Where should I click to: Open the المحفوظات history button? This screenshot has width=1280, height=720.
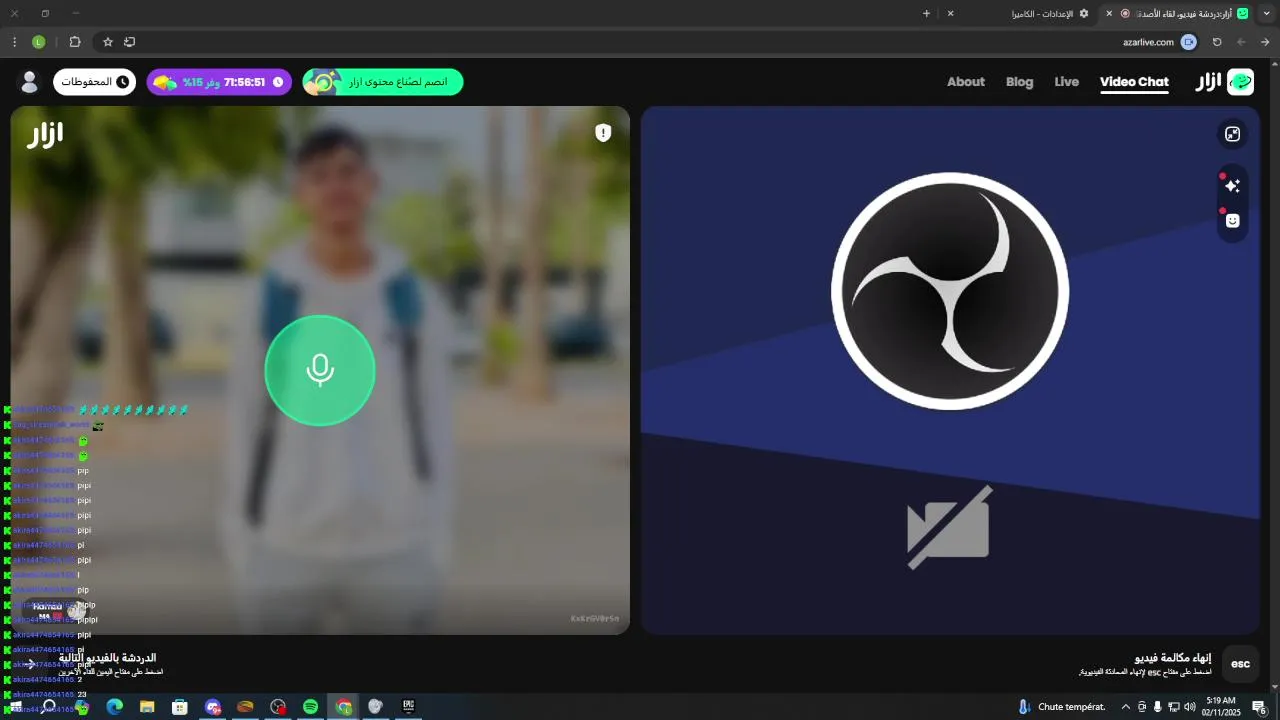(95, 82)
